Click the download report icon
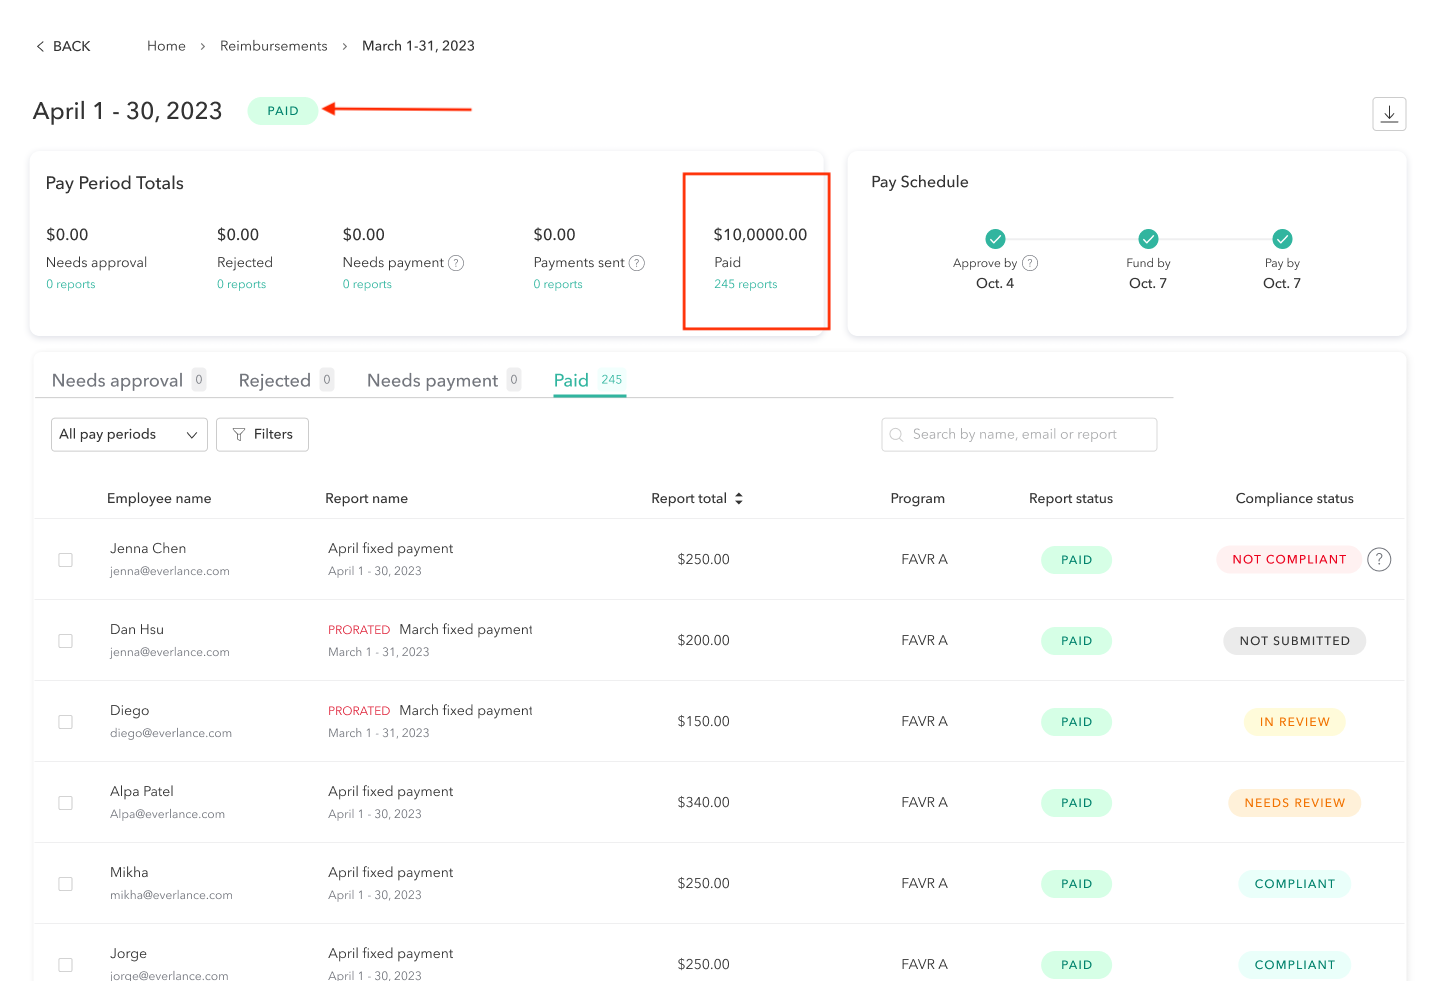The width and height of the screenshot is (1440, 981). pyautogui.click(x=1389, y=114)
